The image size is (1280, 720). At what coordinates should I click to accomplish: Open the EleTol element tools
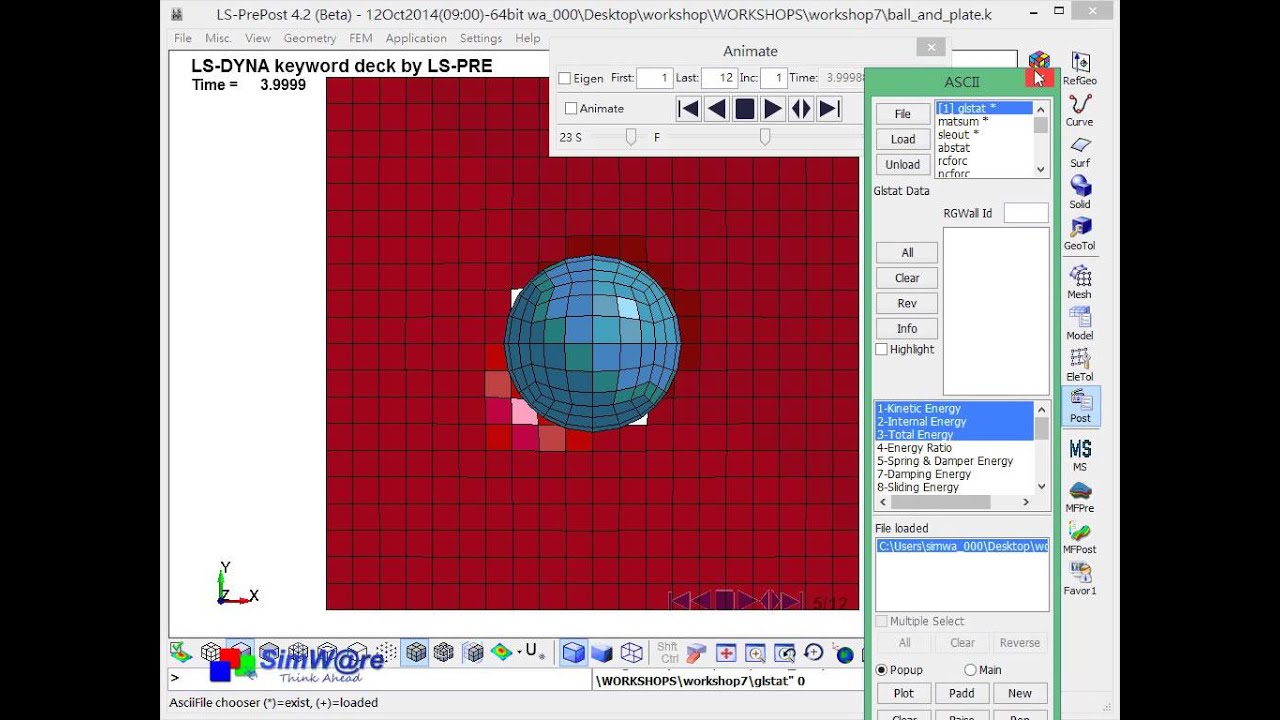(1079, 365)
